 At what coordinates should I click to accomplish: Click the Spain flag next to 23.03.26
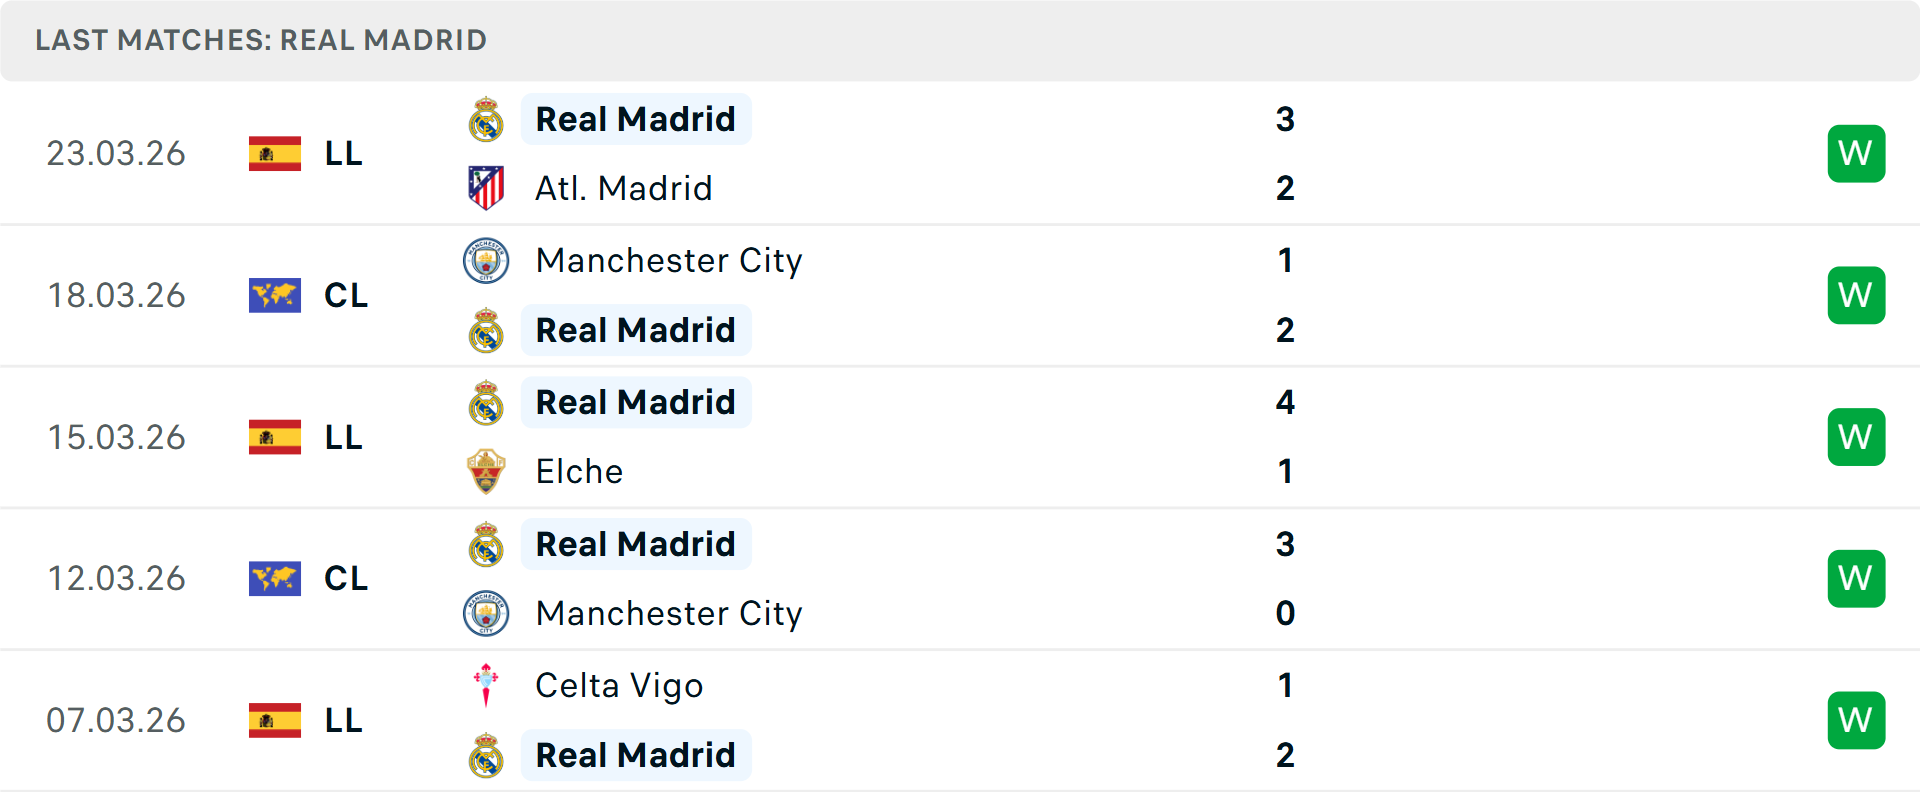(274, 153)
